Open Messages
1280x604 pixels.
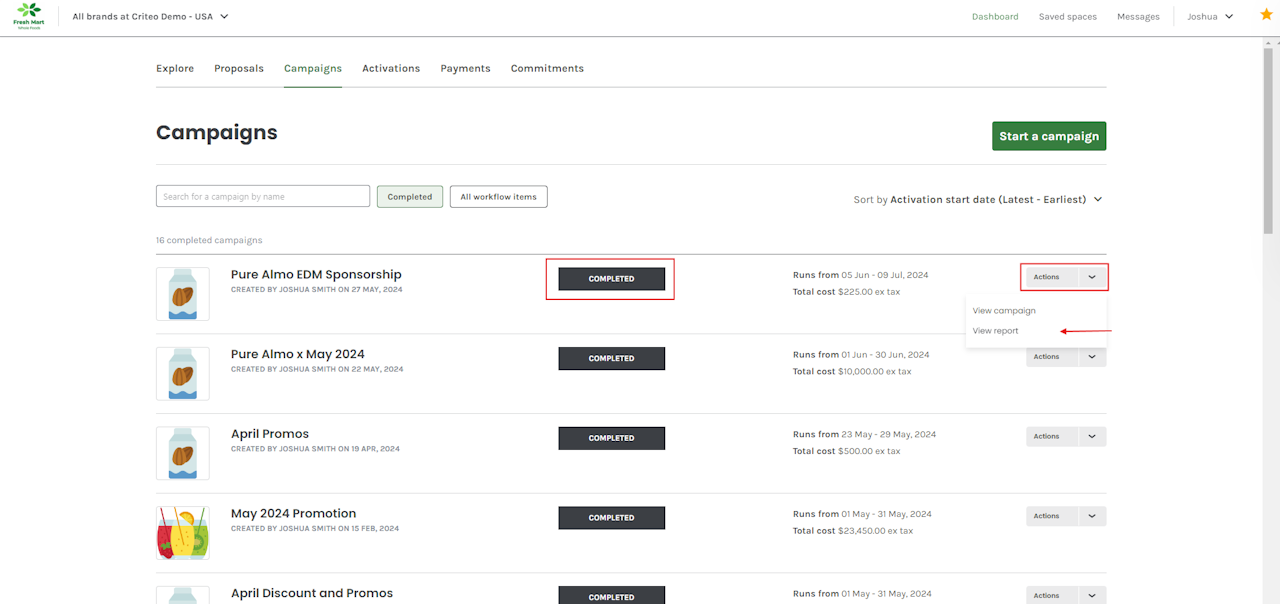click(1138, 16)
